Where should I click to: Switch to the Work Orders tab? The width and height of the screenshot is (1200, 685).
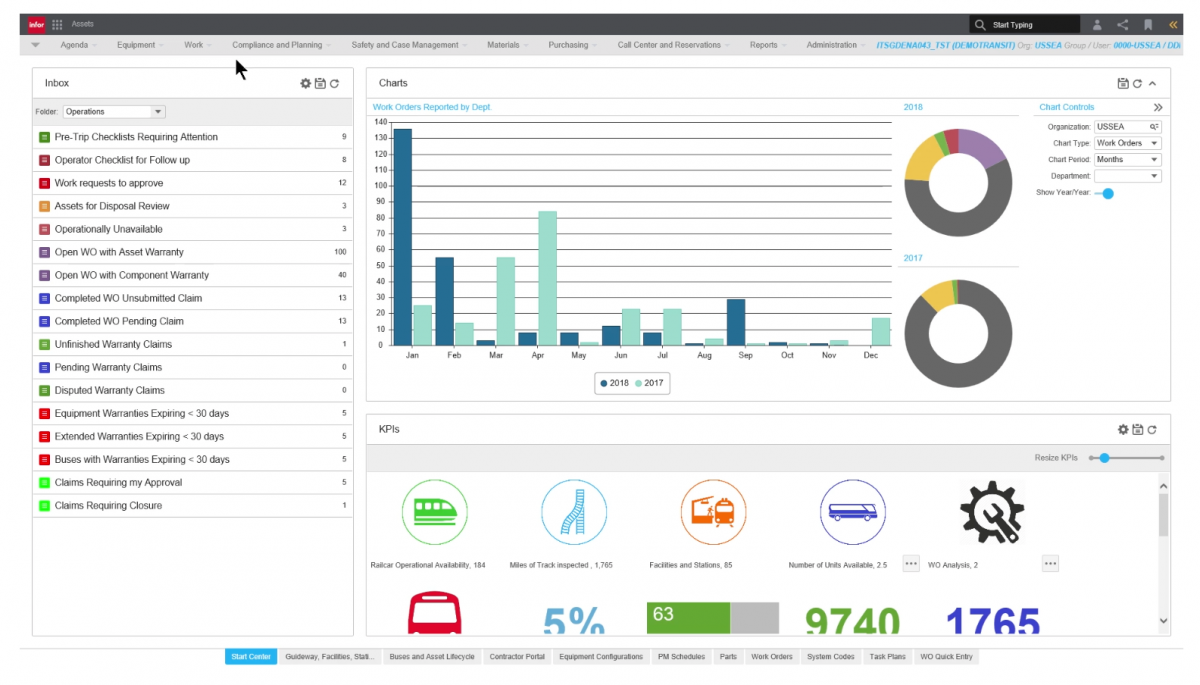tap(771, 657)
